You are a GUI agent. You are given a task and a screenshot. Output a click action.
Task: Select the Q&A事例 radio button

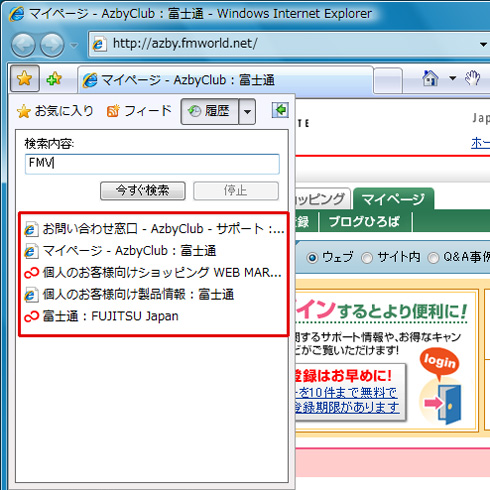pos(433,258)
